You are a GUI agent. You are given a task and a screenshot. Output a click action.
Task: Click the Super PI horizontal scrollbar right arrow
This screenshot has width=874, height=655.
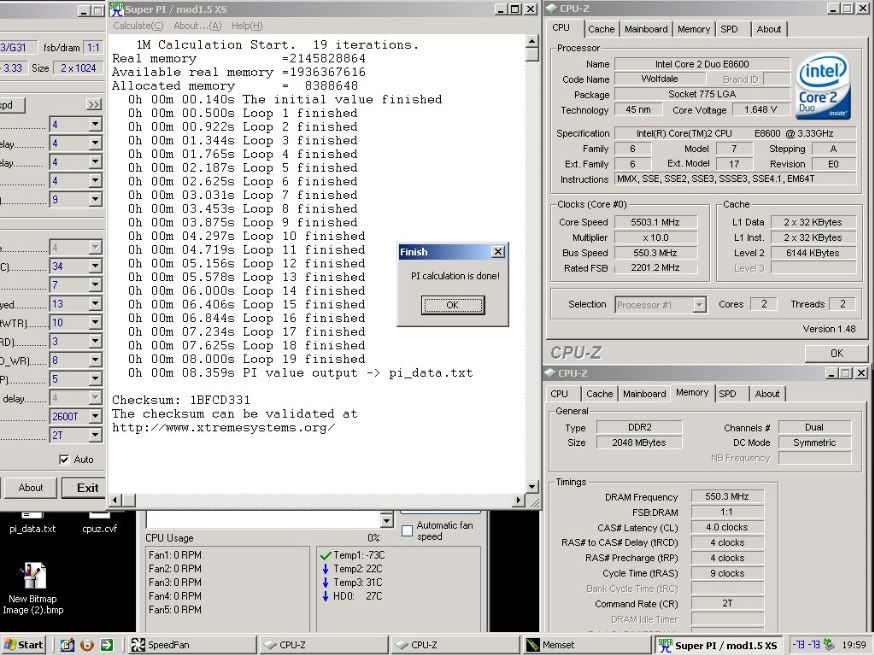[518, 500]
